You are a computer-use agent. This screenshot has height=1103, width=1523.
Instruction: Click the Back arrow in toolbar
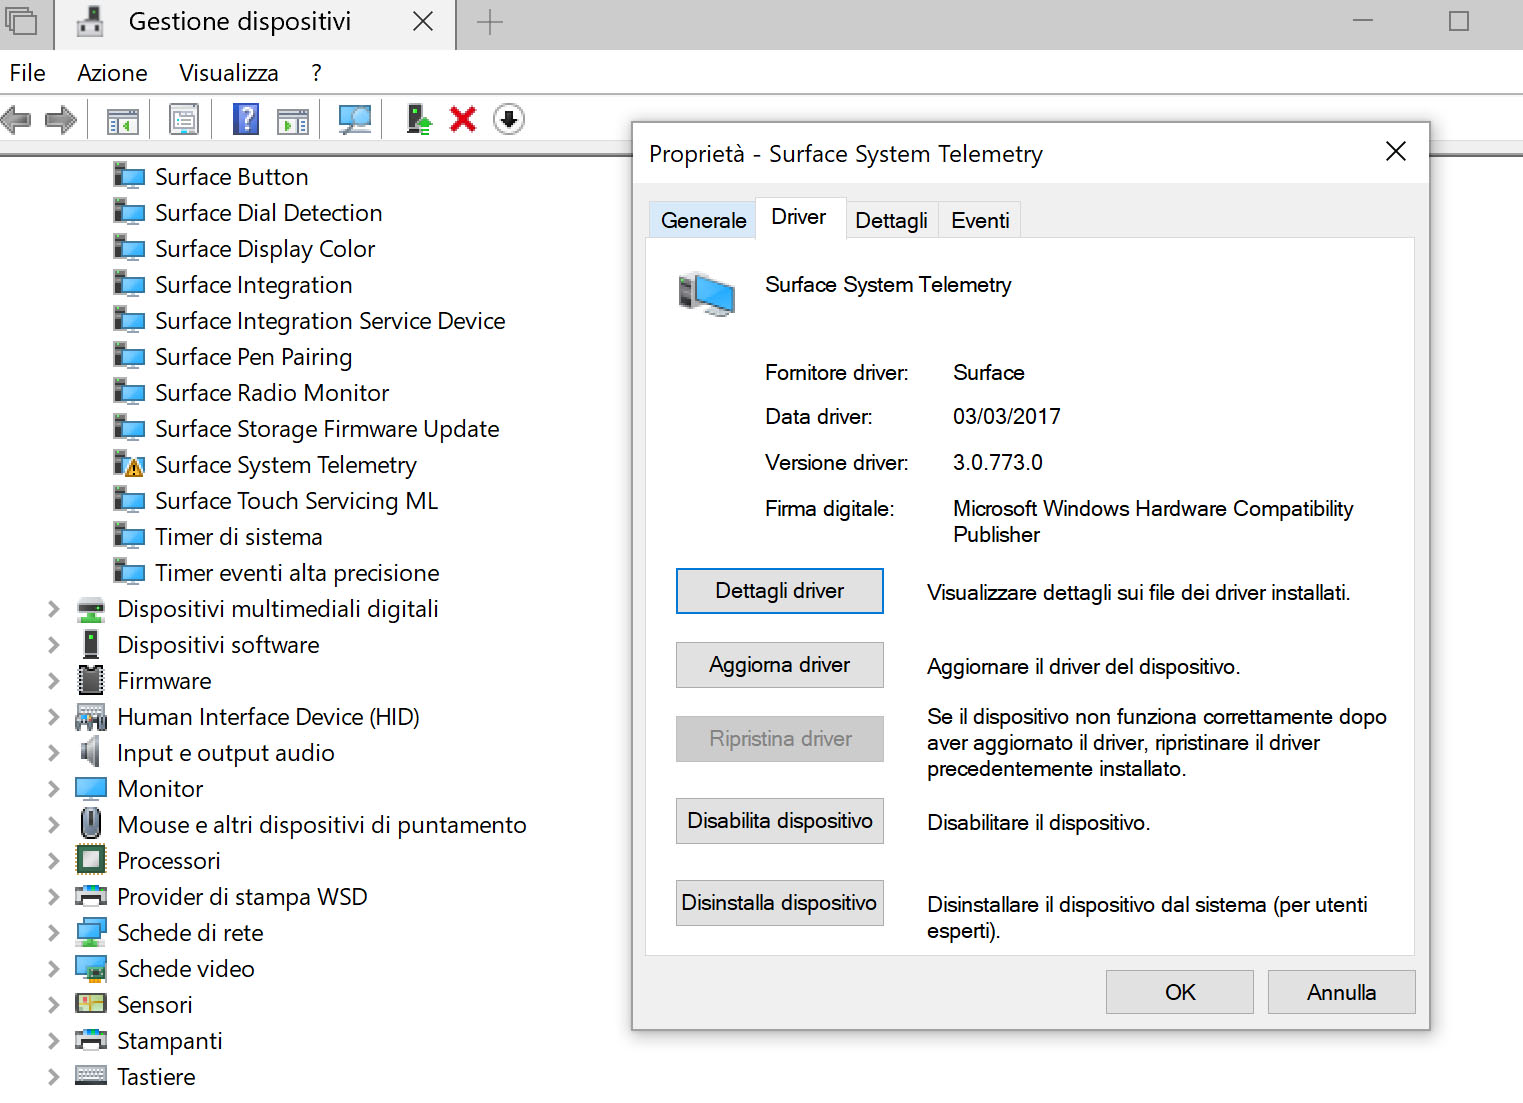tap(17, 120)
